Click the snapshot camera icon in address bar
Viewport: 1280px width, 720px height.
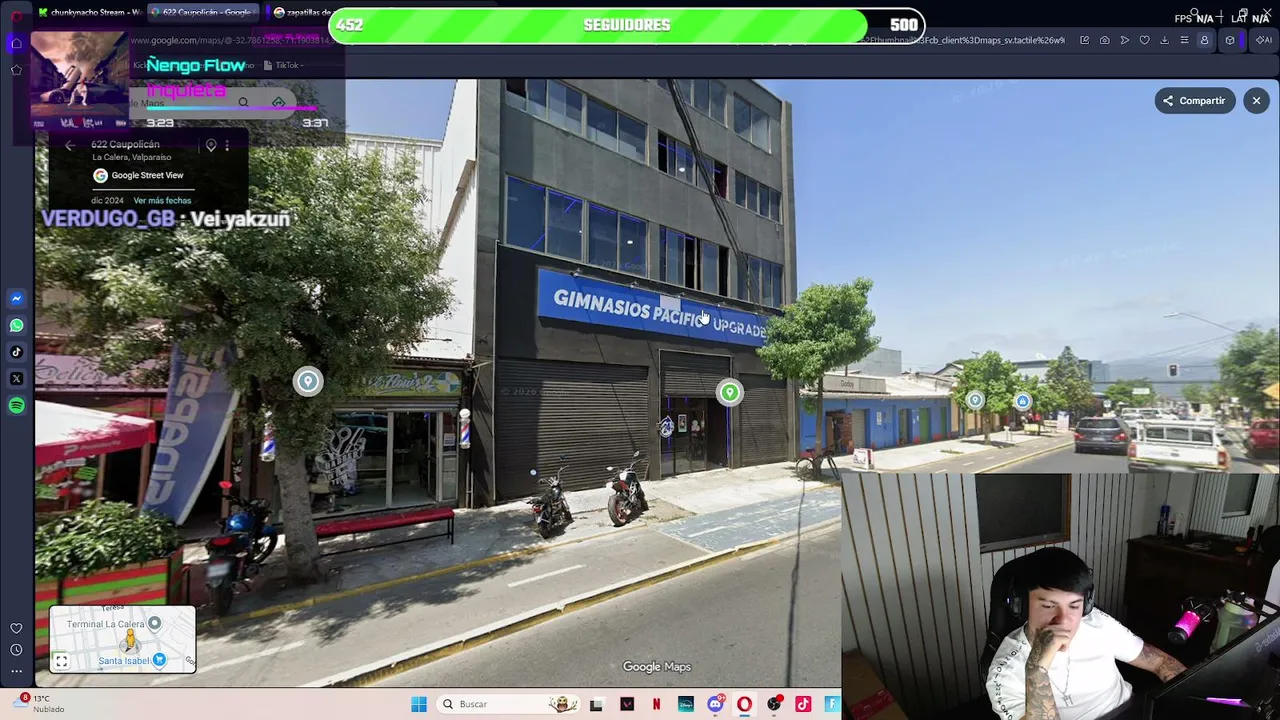point(1104,41)
